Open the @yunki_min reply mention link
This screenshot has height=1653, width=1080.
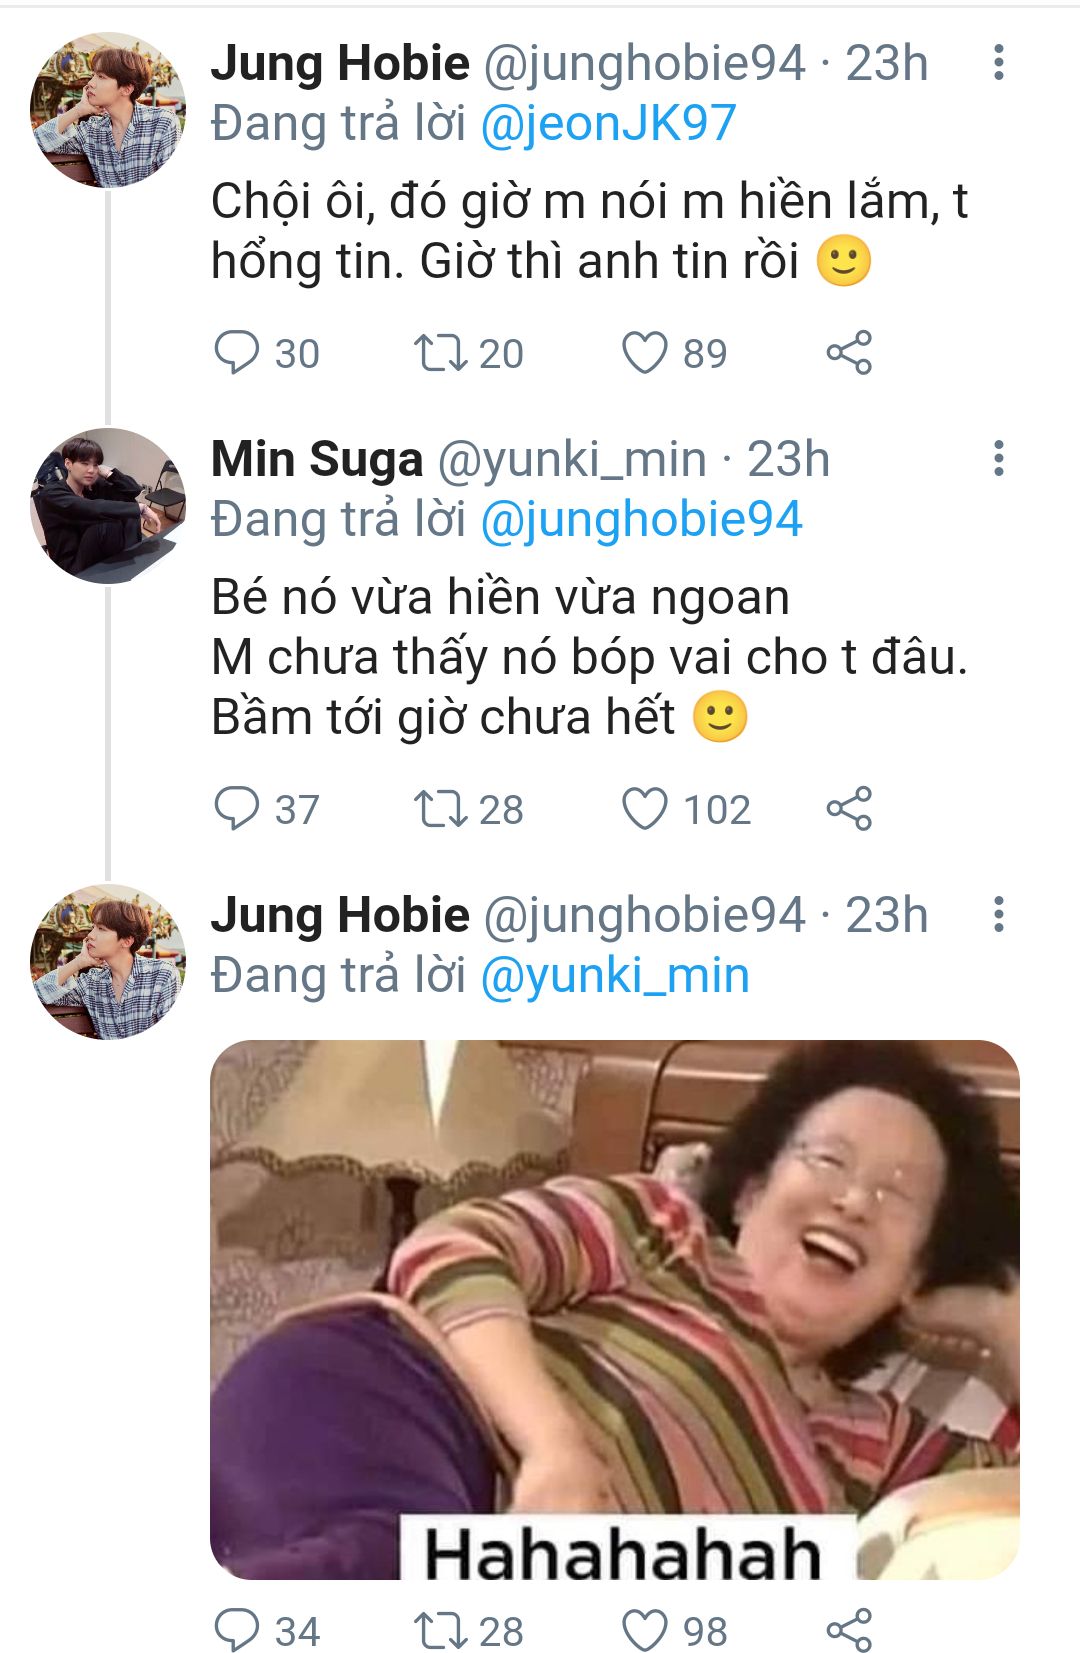615,976
